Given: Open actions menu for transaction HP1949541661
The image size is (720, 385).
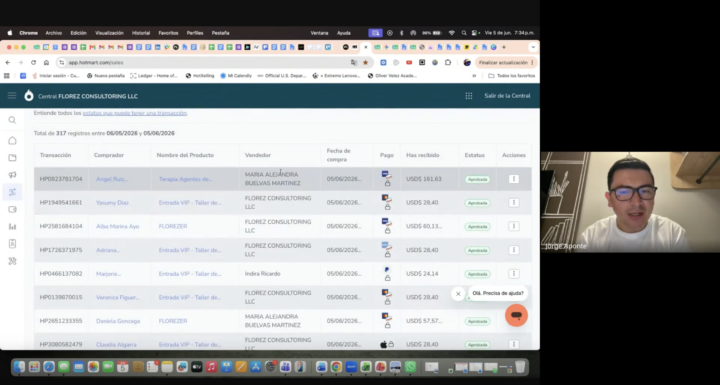Looking at the screenshot, I should click(x=514, y=203).
